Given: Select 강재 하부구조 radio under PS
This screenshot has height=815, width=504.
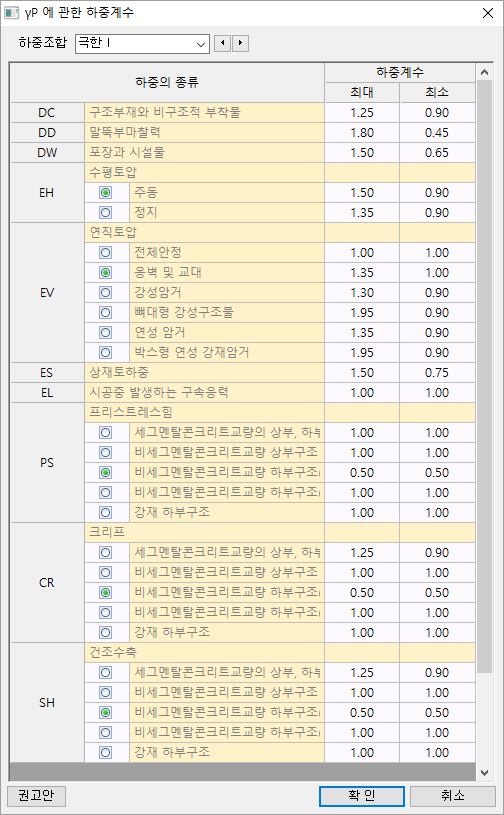Looking at the screenshot, I should coord(106,512).
